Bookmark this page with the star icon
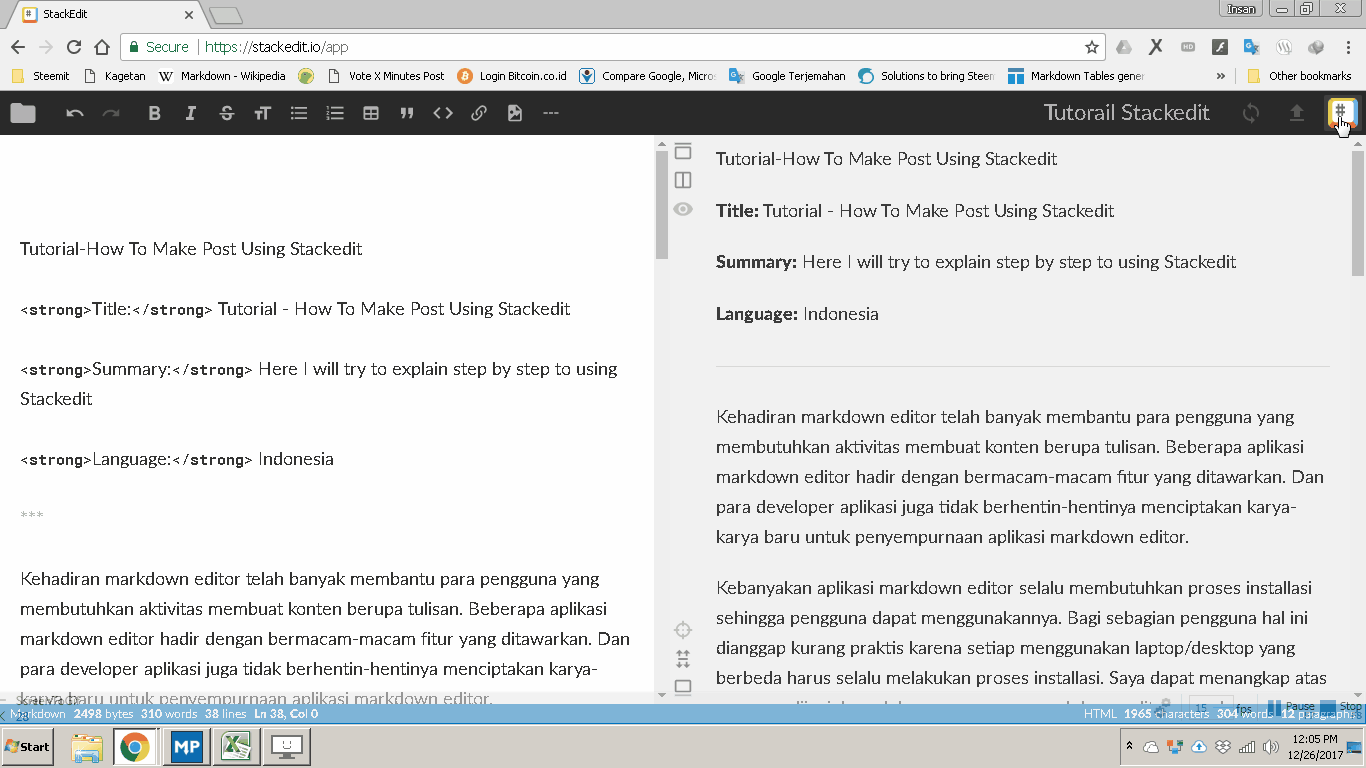 click(x=1092, y=47)
